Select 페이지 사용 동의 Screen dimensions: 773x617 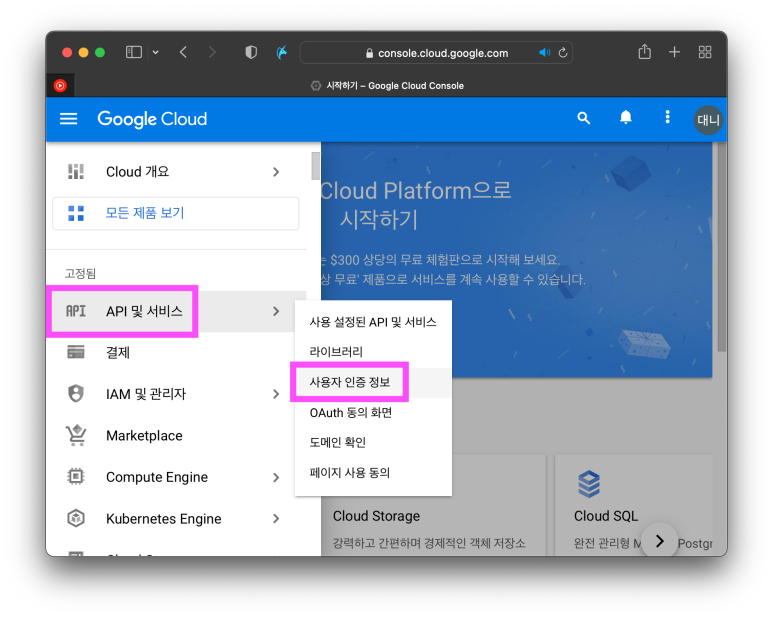point(373,473)
